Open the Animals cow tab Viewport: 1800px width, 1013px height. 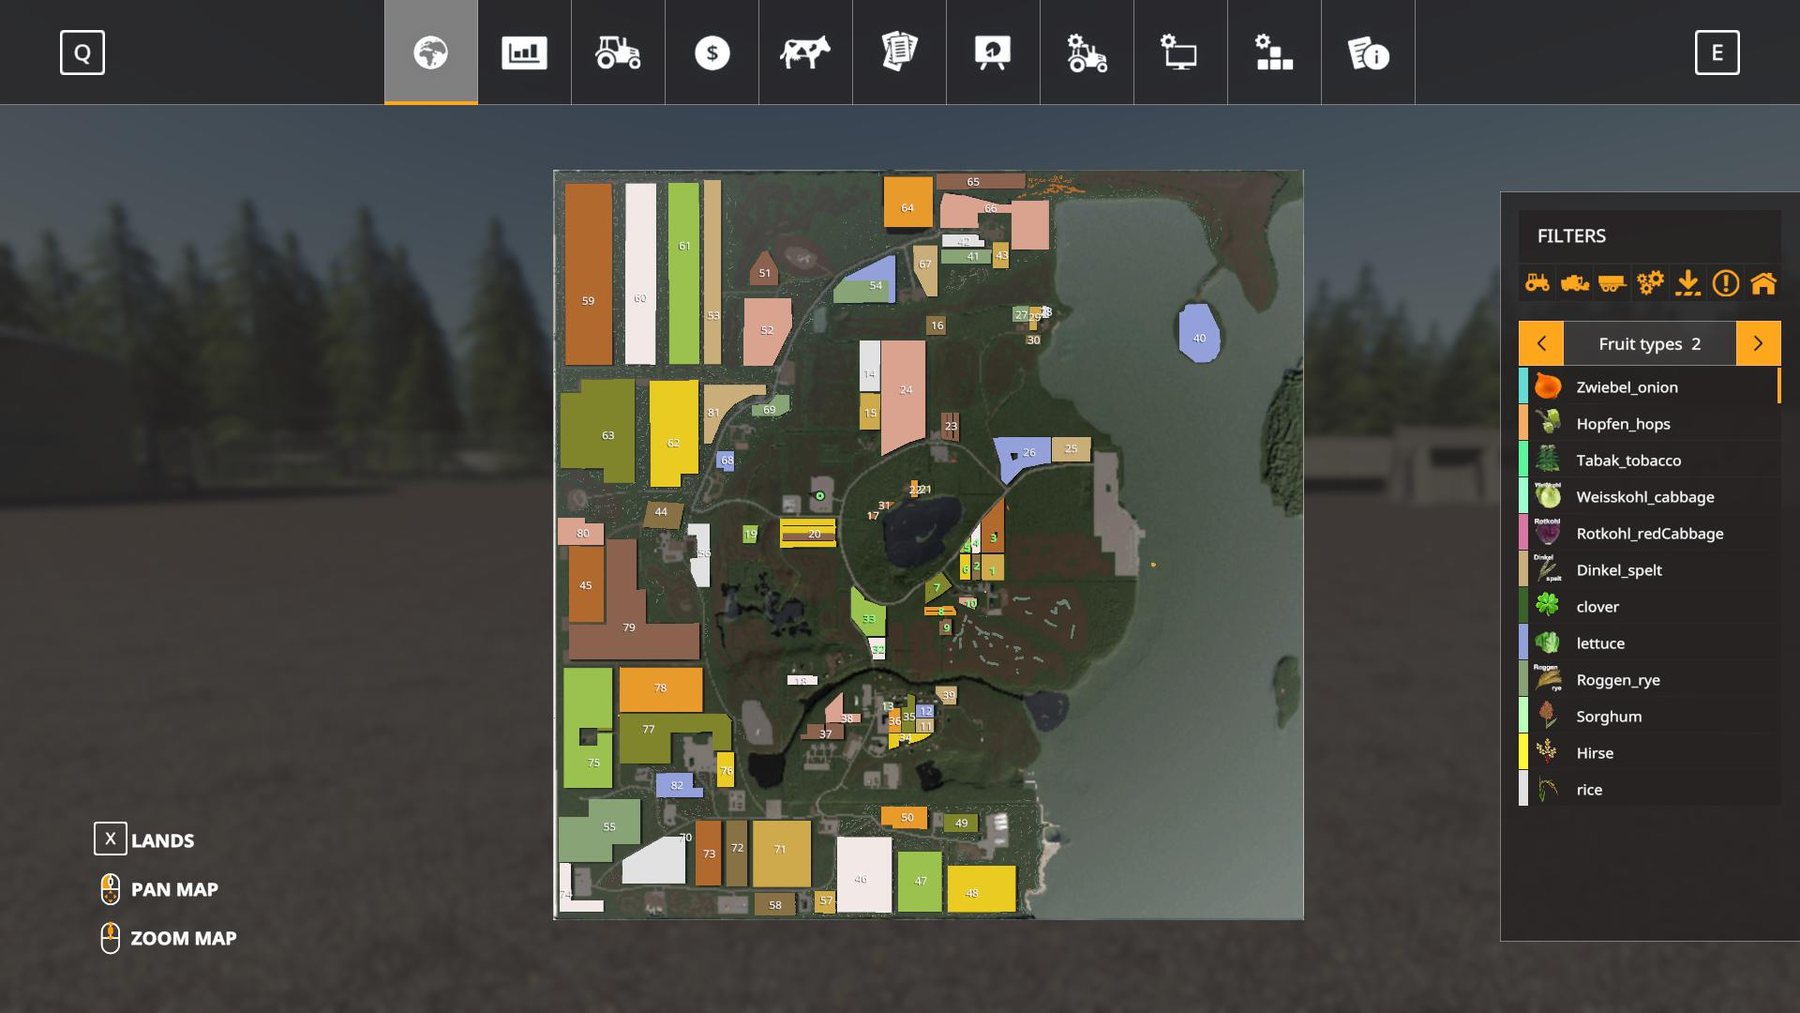pyautogui.click(x=805, y=52)
